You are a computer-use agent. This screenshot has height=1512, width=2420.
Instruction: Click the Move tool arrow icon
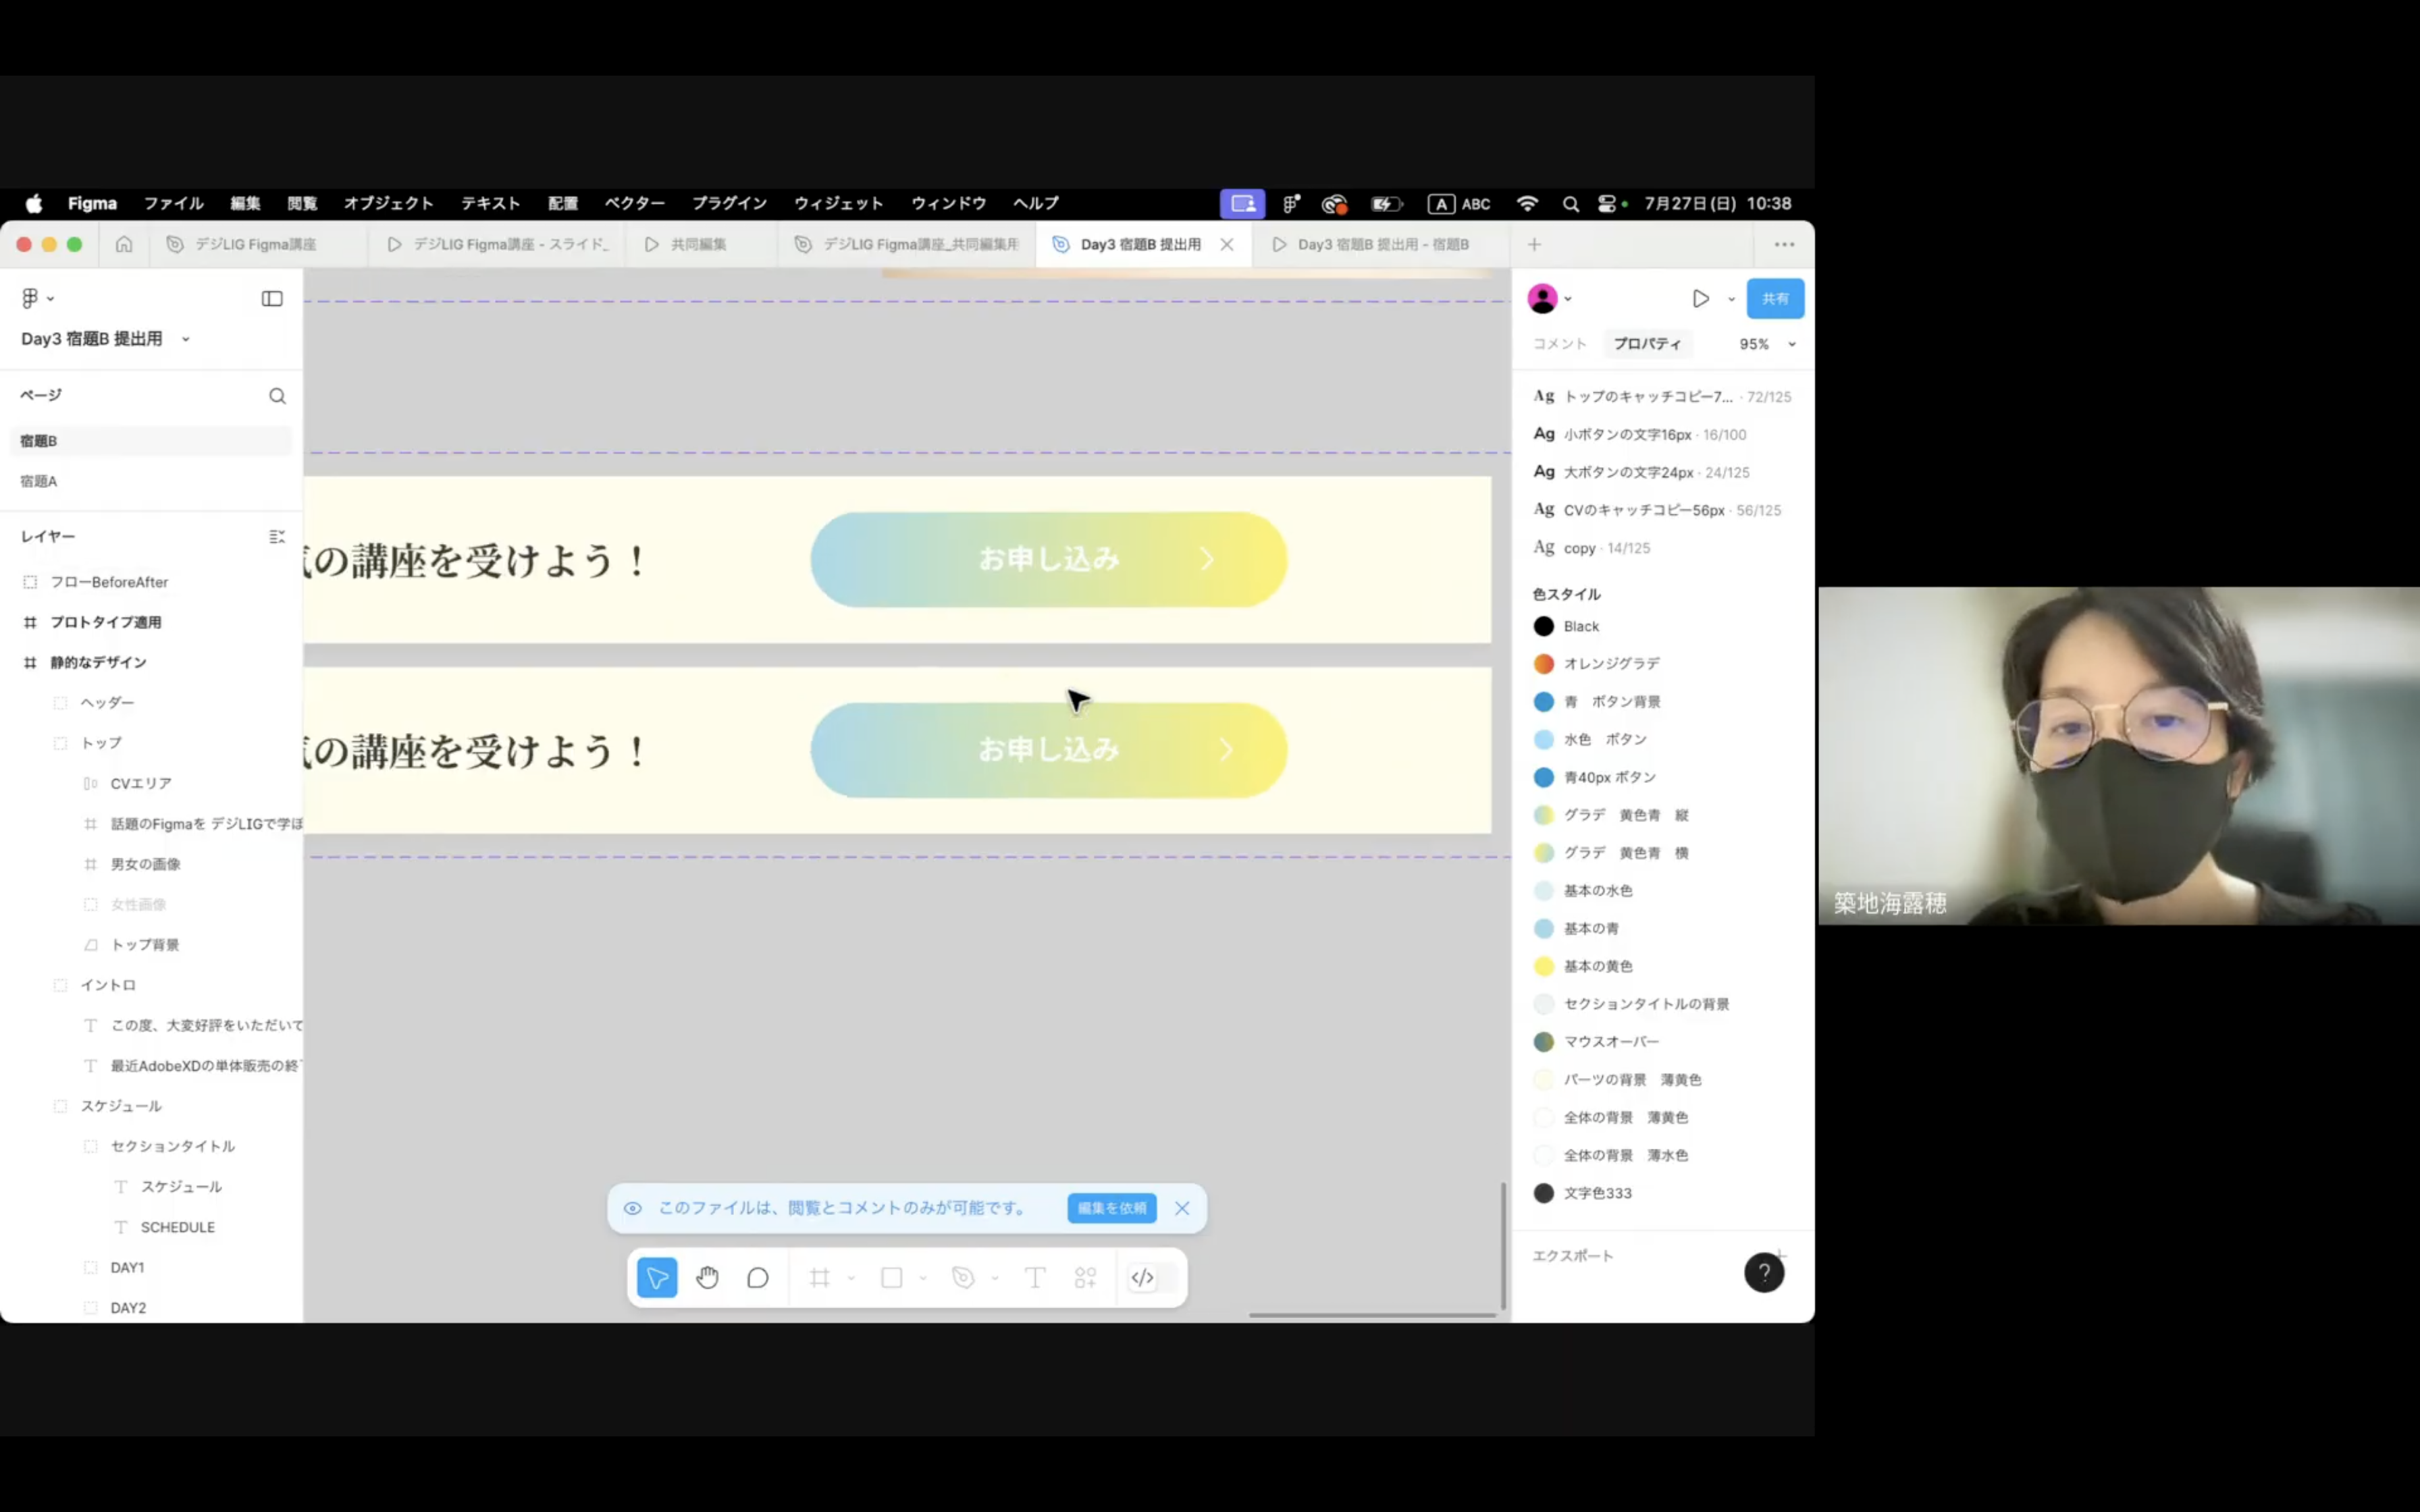pyautogui.click(x=657, y=1277)
